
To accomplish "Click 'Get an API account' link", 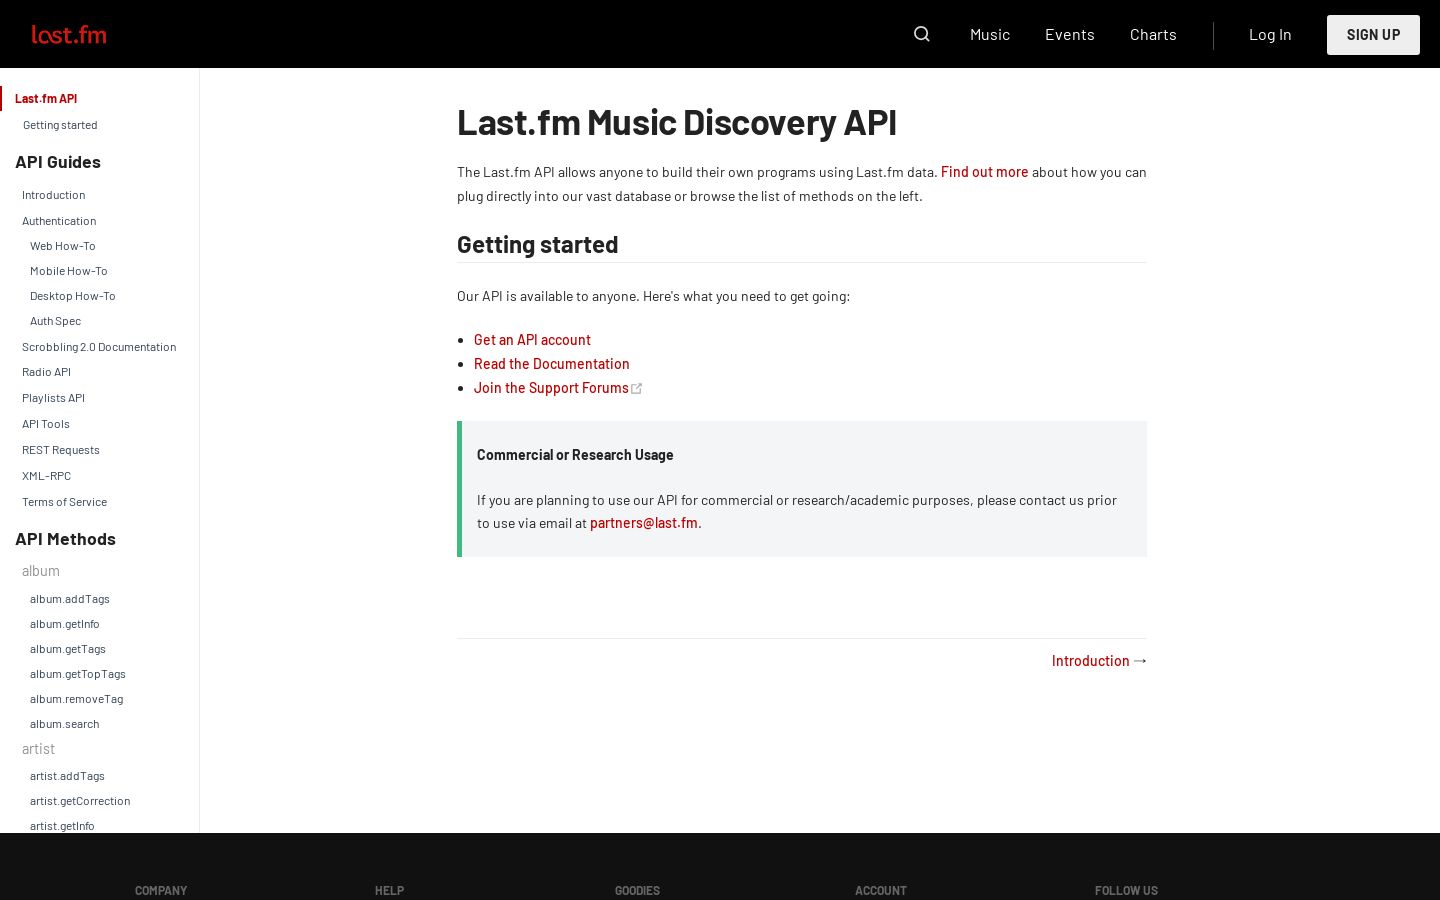I will [532, 340].
